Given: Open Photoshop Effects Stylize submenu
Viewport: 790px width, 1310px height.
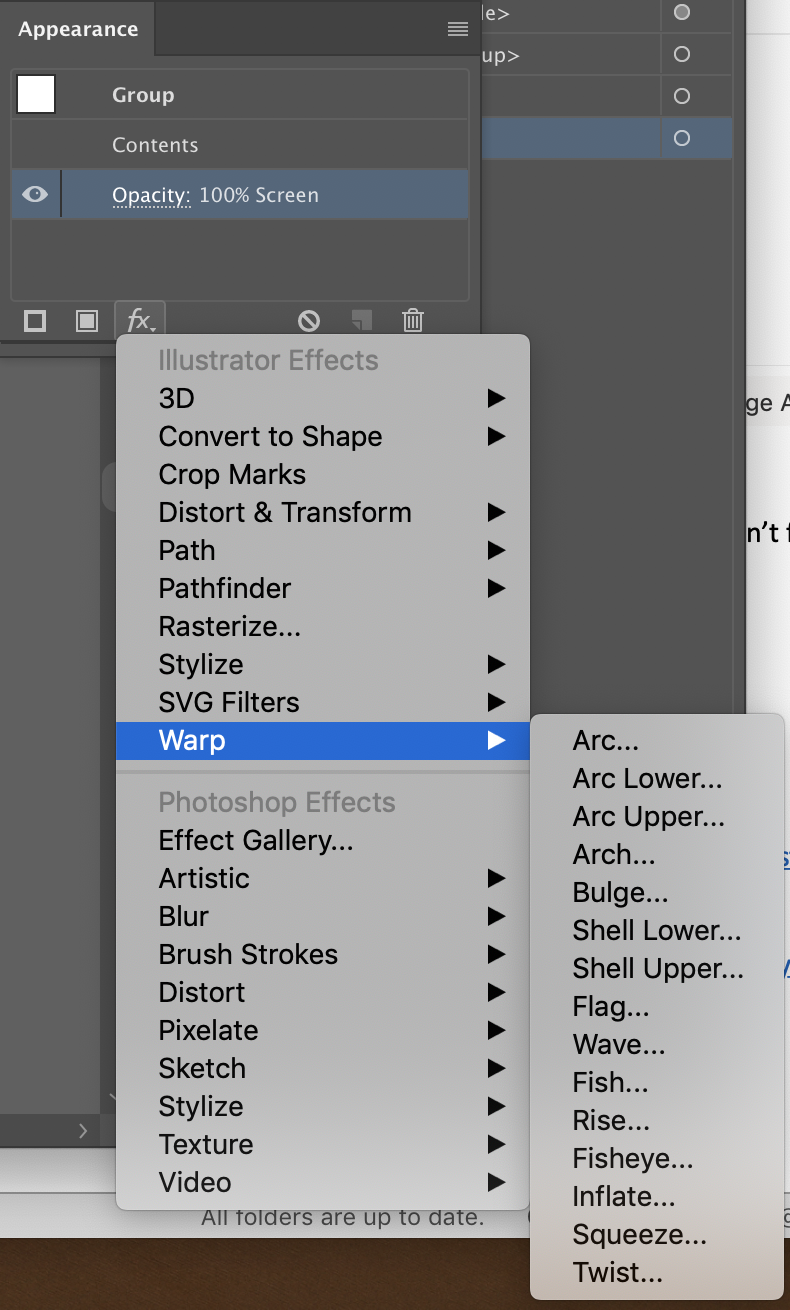Looking at the screenshot, I should point(323,1106).
